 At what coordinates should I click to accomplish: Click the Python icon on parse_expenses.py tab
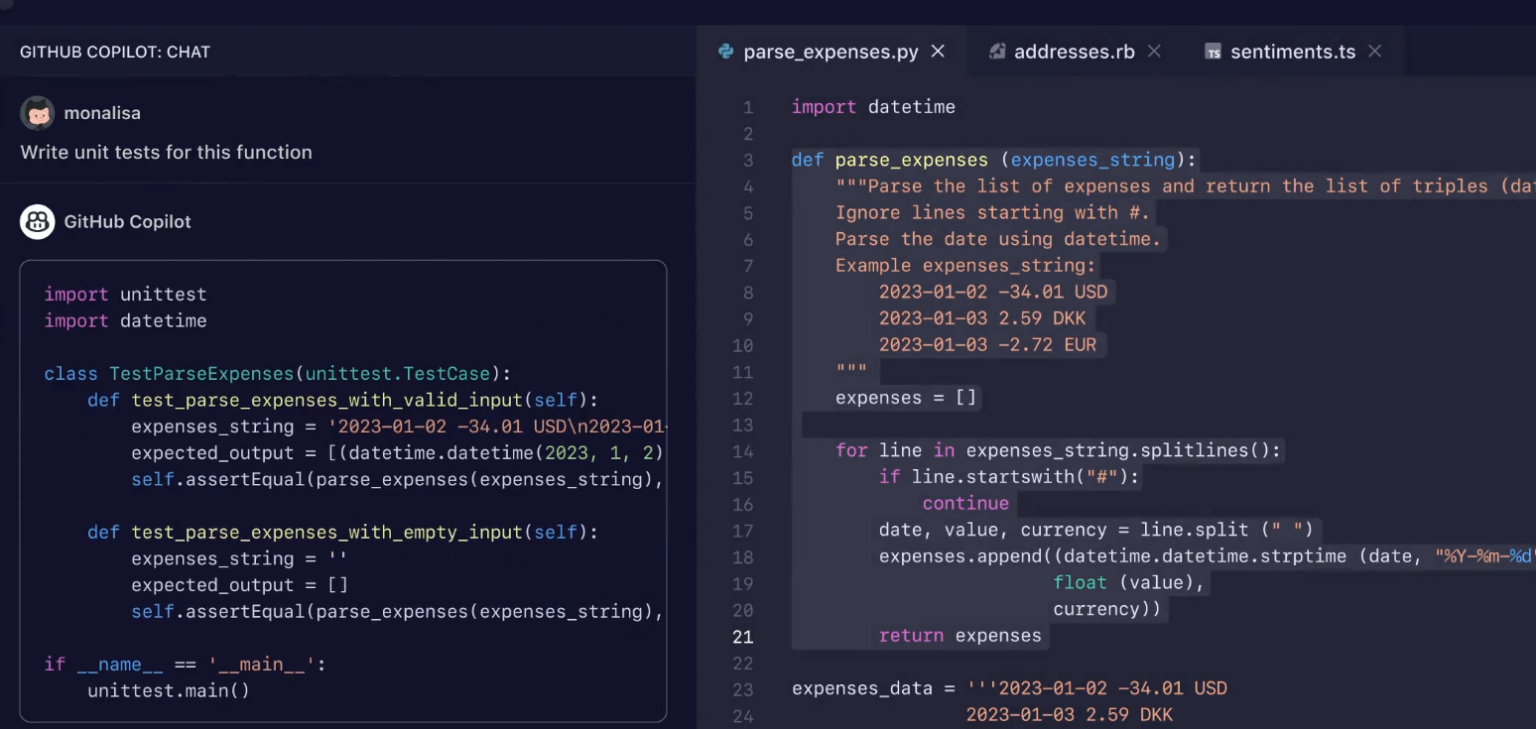click(725, 50)
